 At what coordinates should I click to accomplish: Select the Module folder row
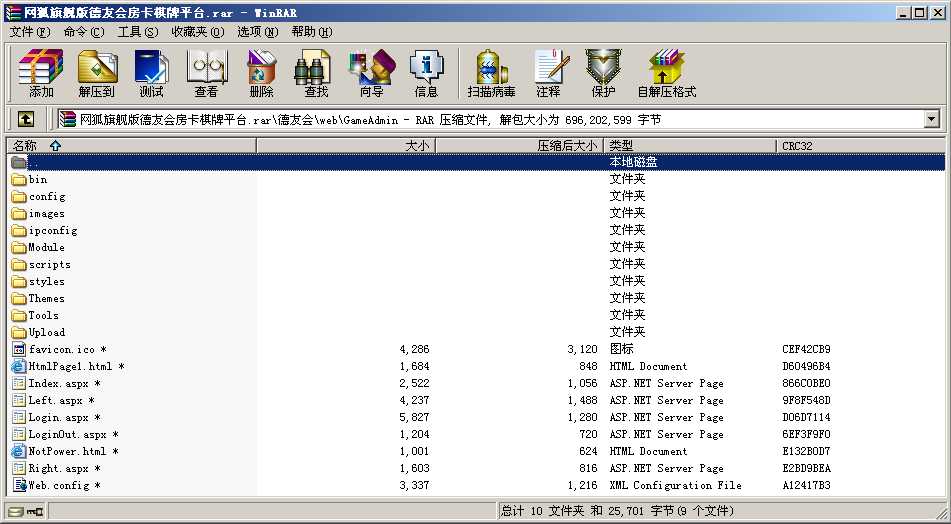[476, 247]
